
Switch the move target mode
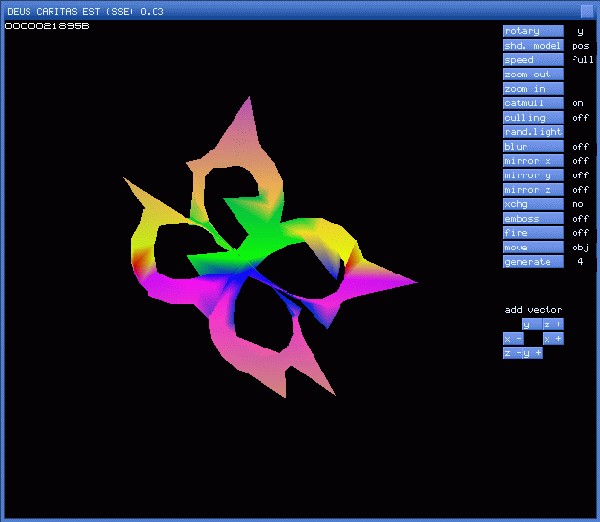pyautogui.click(x=533, y=247)
